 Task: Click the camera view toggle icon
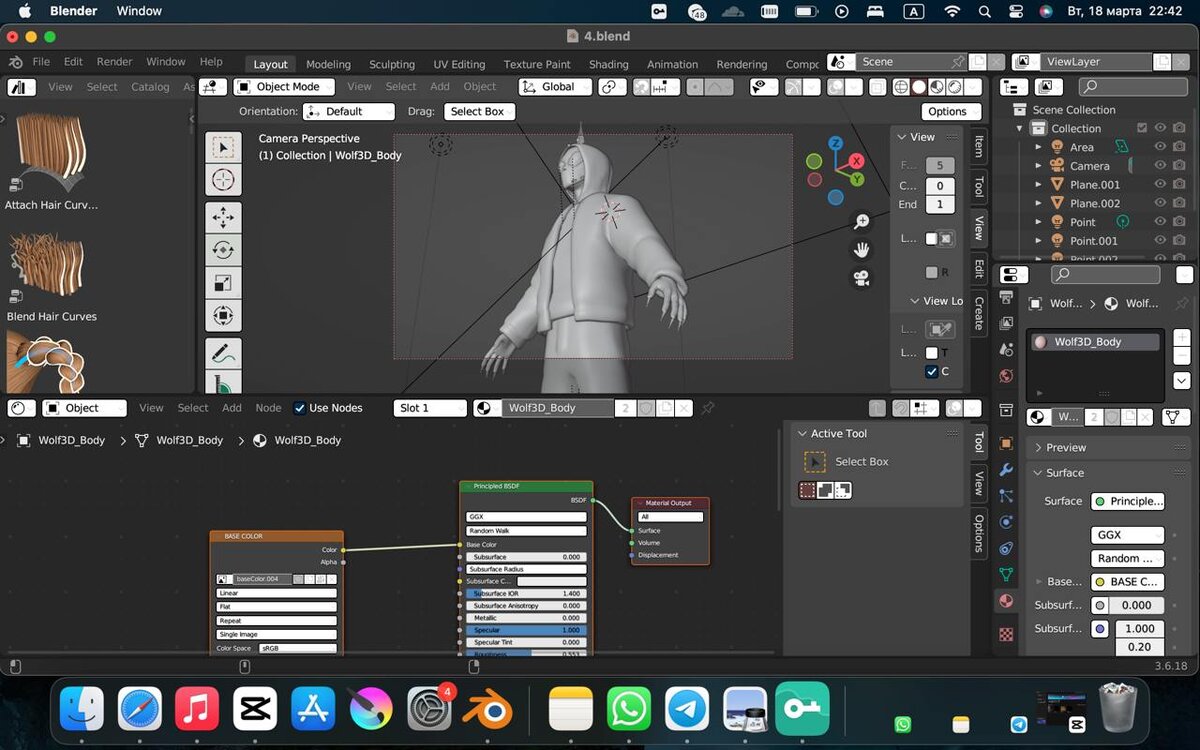coord(861,278)
